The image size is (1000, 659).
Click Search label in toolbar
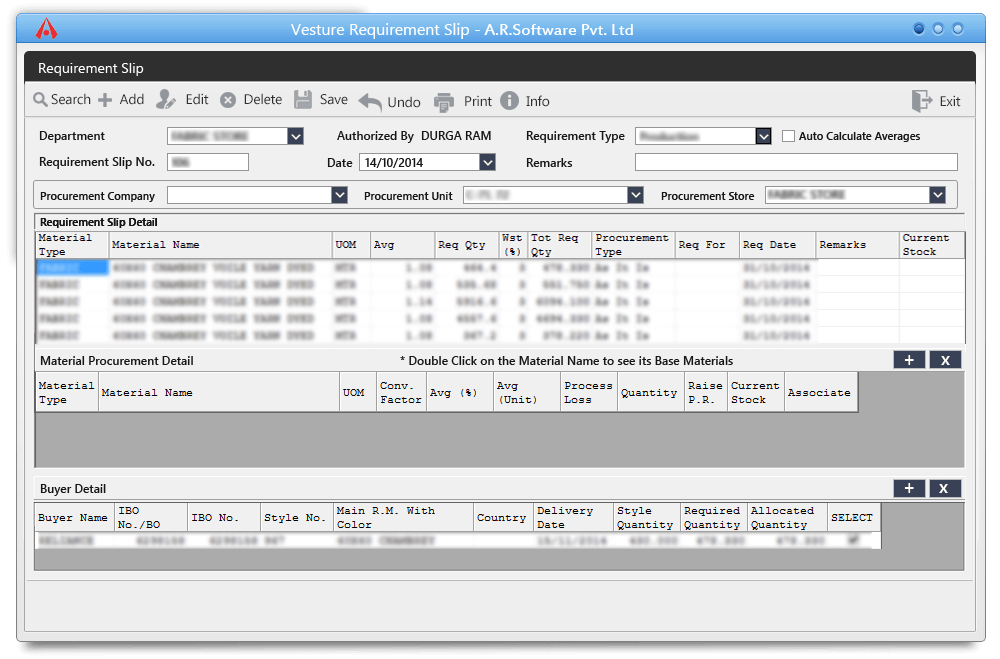(71, 100)
